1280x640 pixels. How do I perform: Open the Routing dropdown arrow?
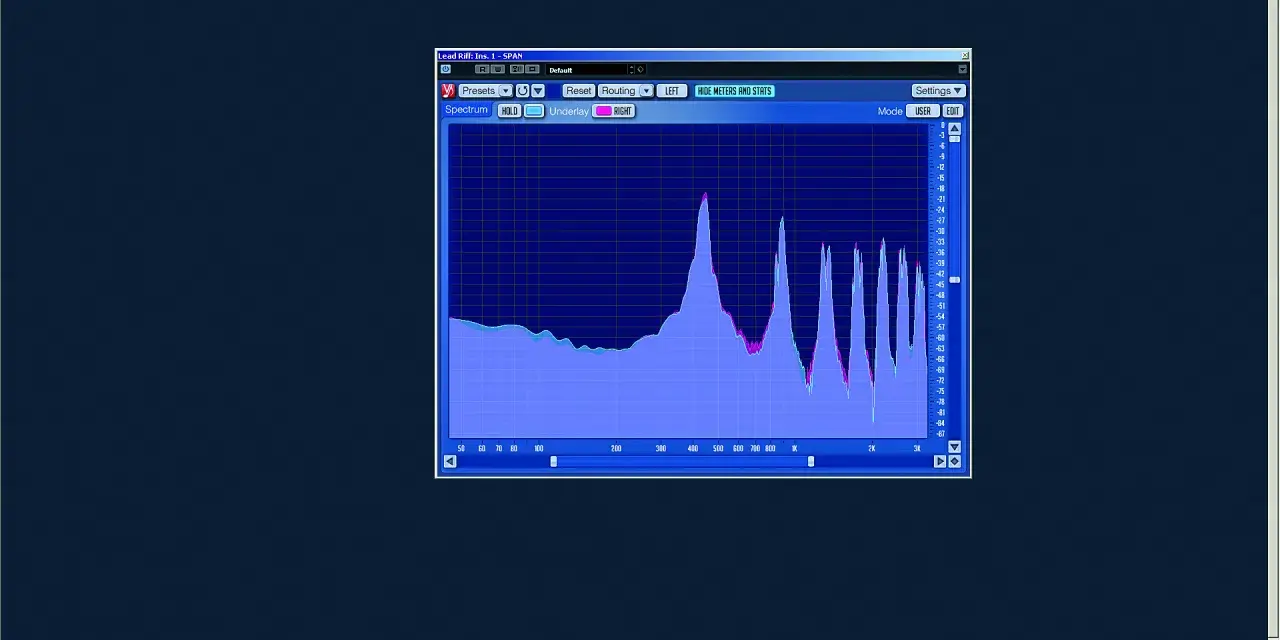pos(646,91)
